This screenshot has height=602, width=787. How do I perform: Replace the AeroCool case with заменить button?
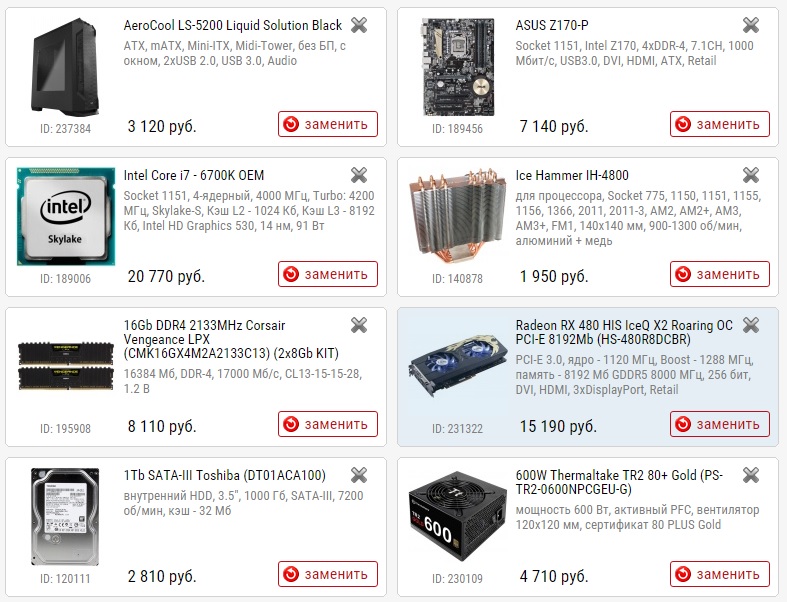click(328, 124)
